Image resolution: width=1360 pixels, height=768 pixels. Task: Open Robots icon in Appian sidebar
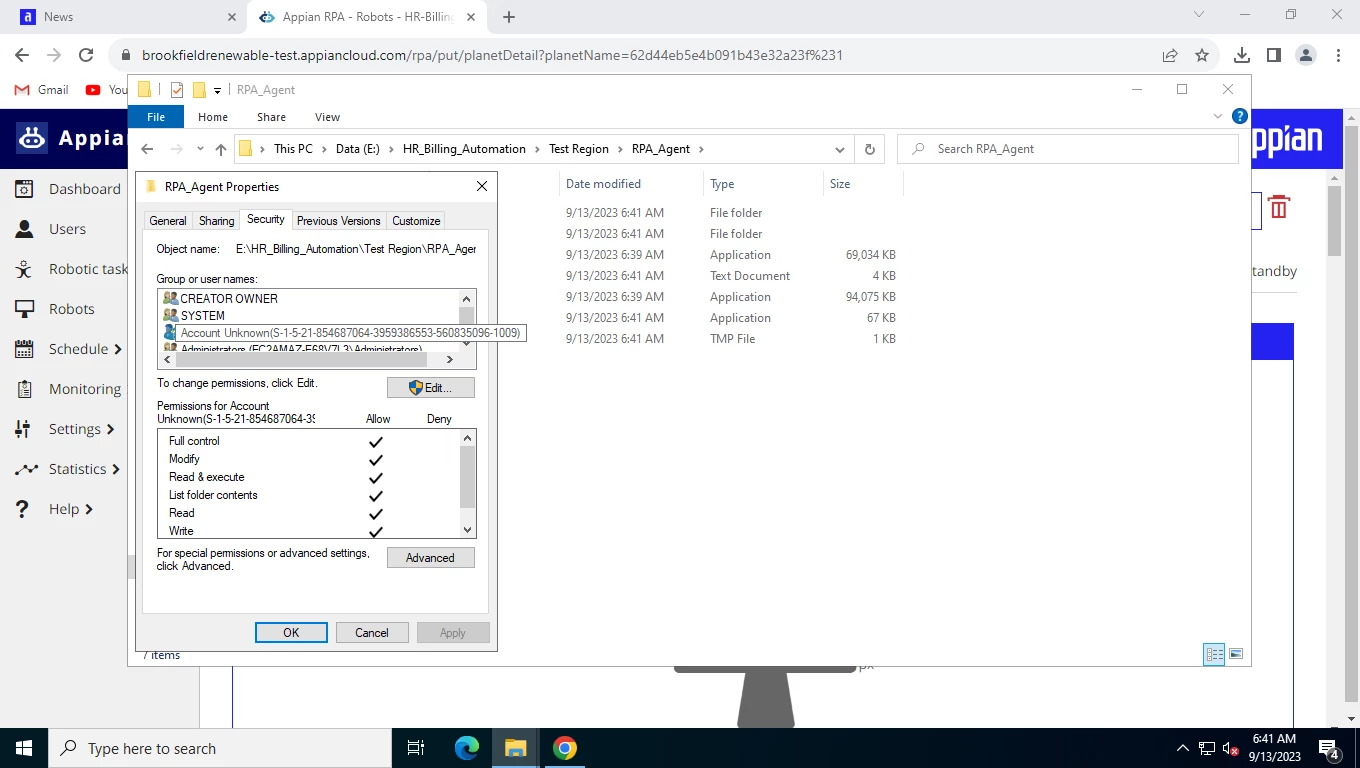25,309
